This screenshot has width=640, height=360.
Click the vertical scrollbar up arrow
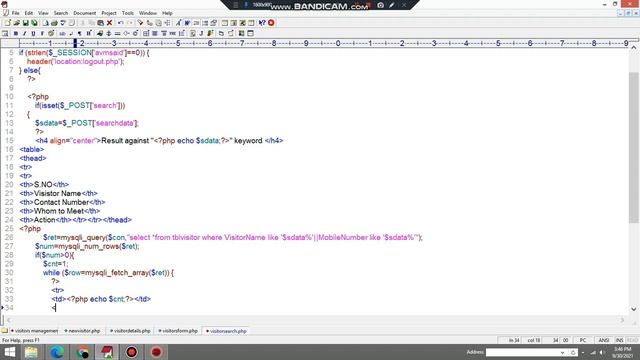(x=633, y=48)
